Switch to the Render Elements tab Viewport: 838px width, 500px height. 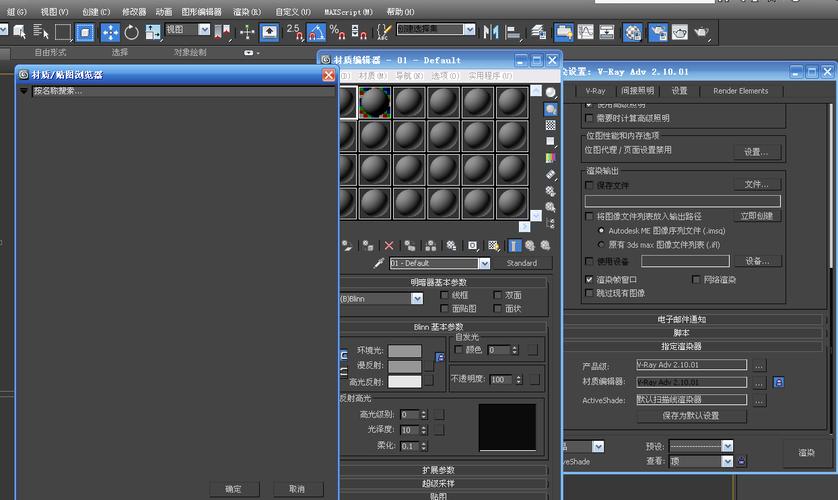coord(740,91)
